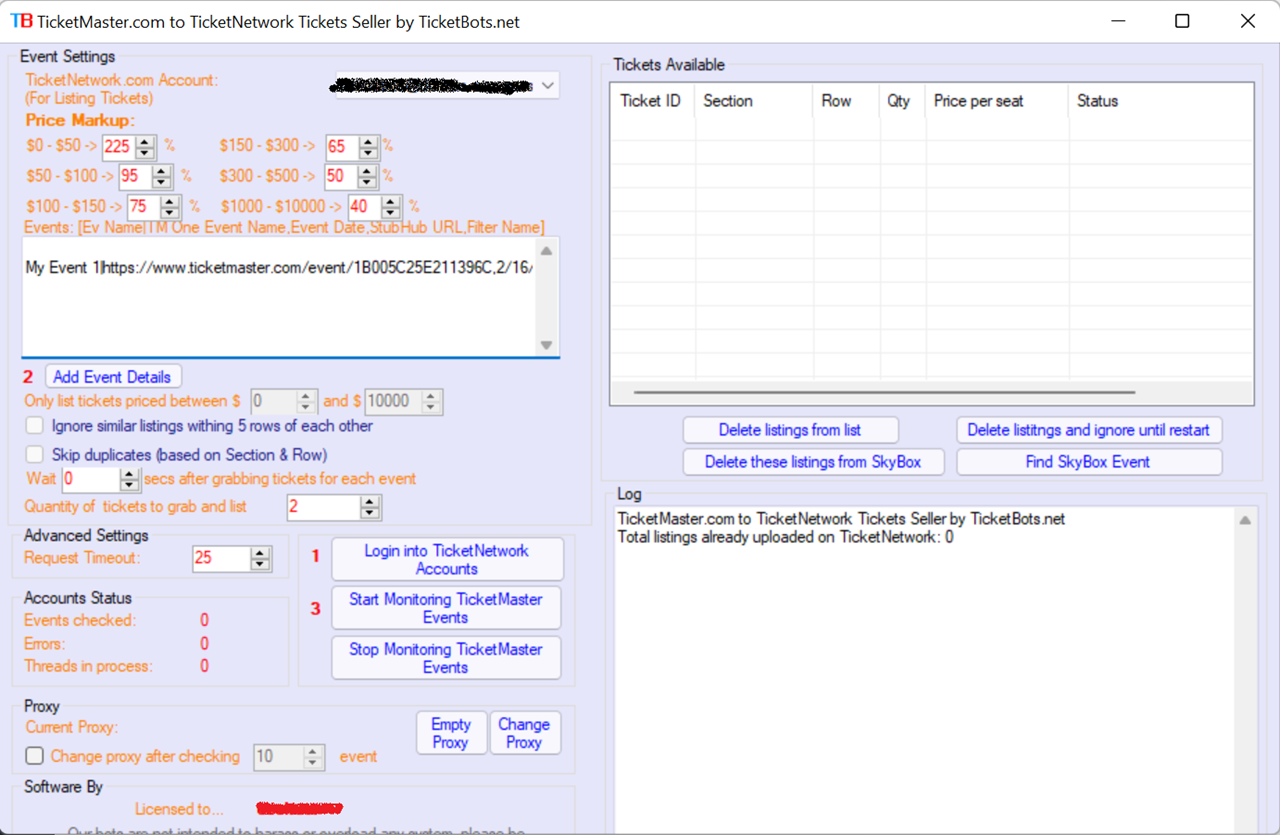
Task: Click the $100 - $150 markup value 75
Action: pyautogui.click(x=143, y=207)
